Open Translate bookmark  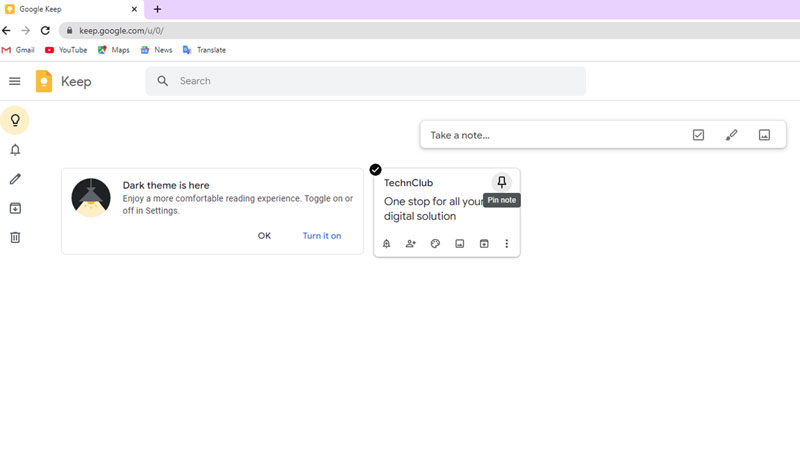click(x=205, y=50)
